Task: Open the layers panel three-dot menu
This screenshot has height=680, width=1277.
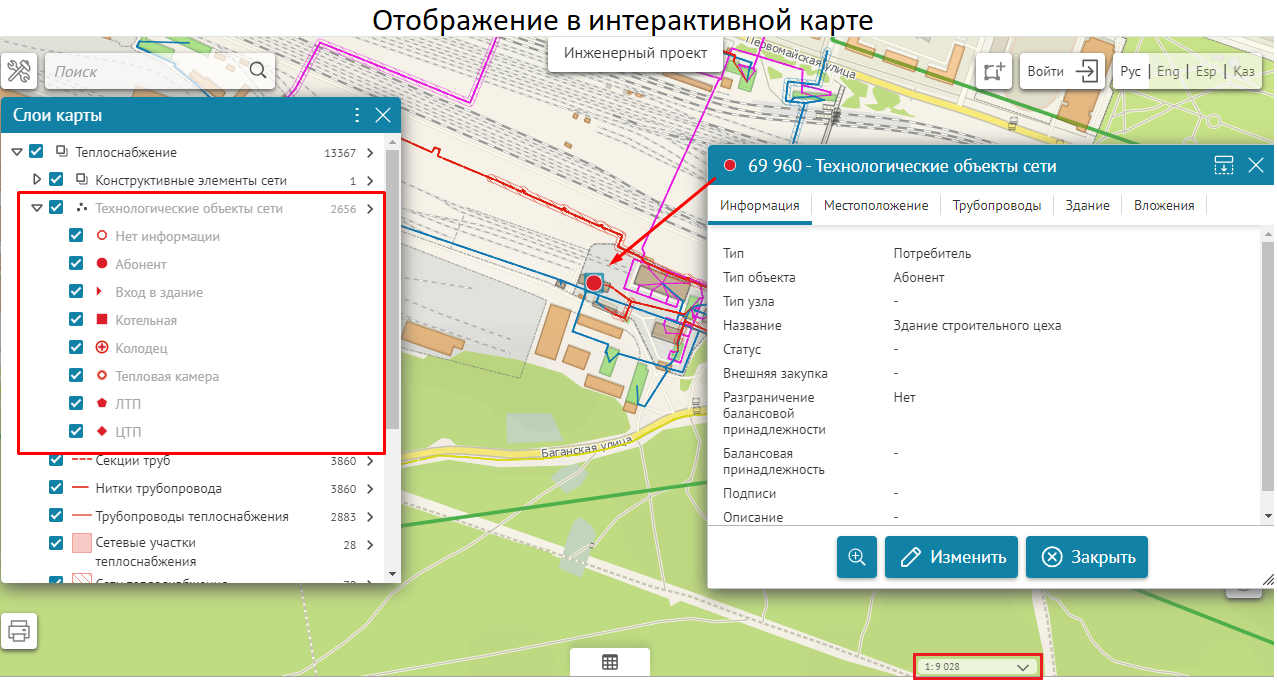Action: tap(357, 115)
